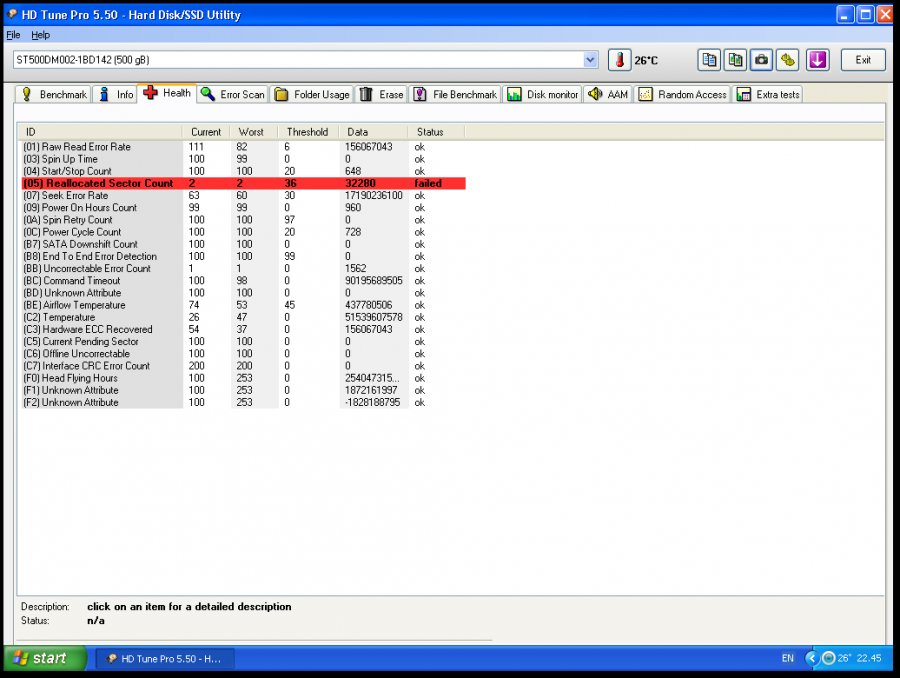Open the Disk monitor tab
The height and width of the screenshot is (678, 900).
coord(544,94)
